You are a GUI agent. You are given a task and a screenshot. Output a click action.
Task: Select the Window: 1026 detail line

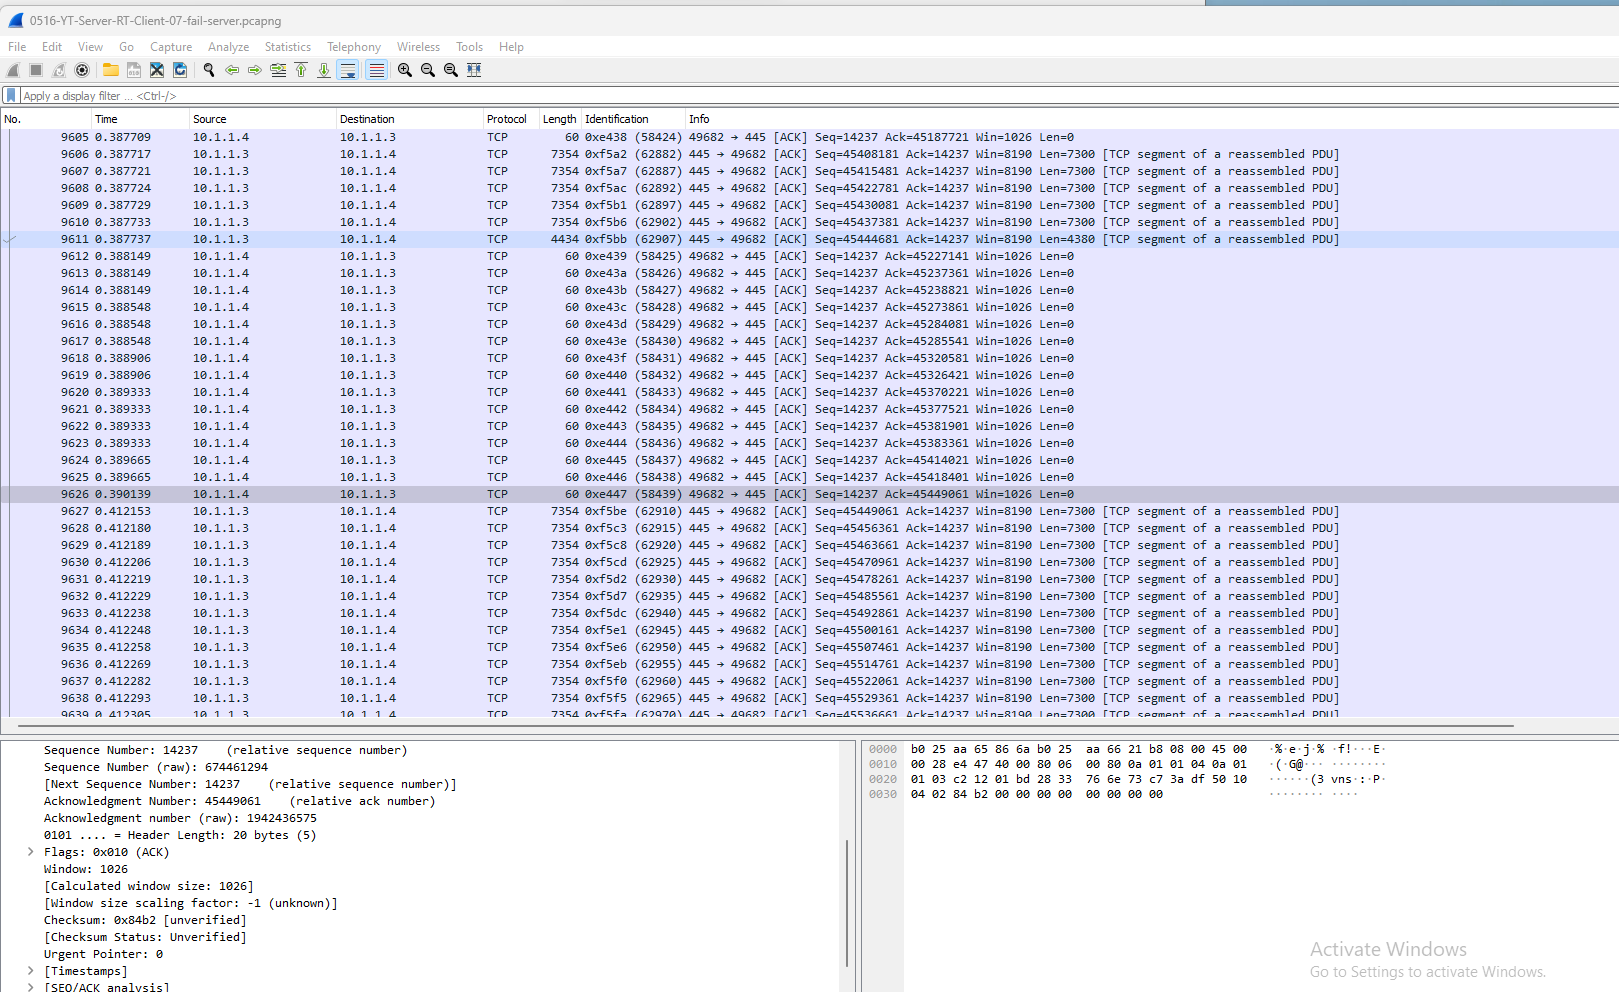pyautogui.click(x=86, y=869)
